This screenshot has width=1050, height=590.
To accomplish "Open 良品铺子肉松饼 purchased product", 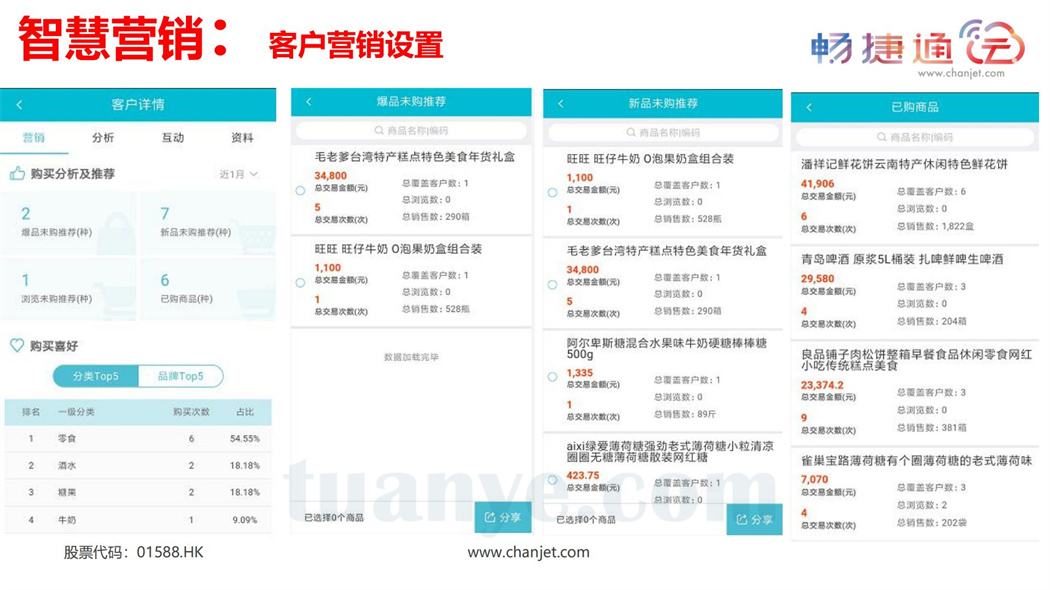I will click(x=915, y=393).
